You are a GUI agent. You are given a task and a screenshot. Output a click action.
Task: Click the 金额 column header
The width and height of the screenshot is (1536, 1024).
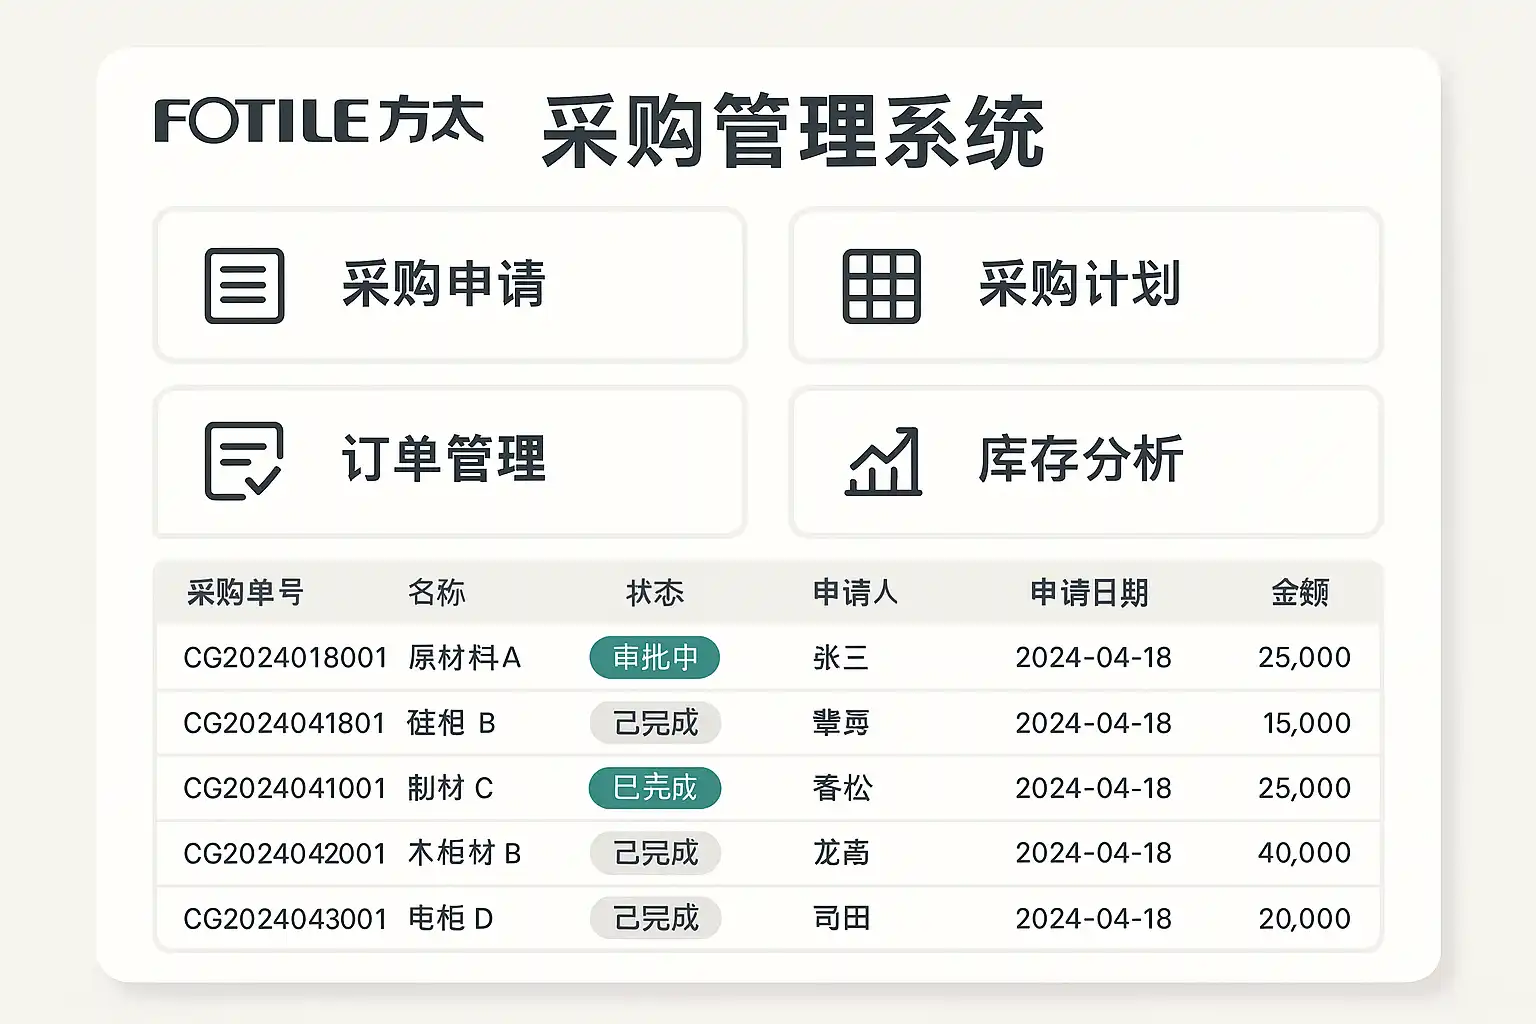coord(1299,593)
